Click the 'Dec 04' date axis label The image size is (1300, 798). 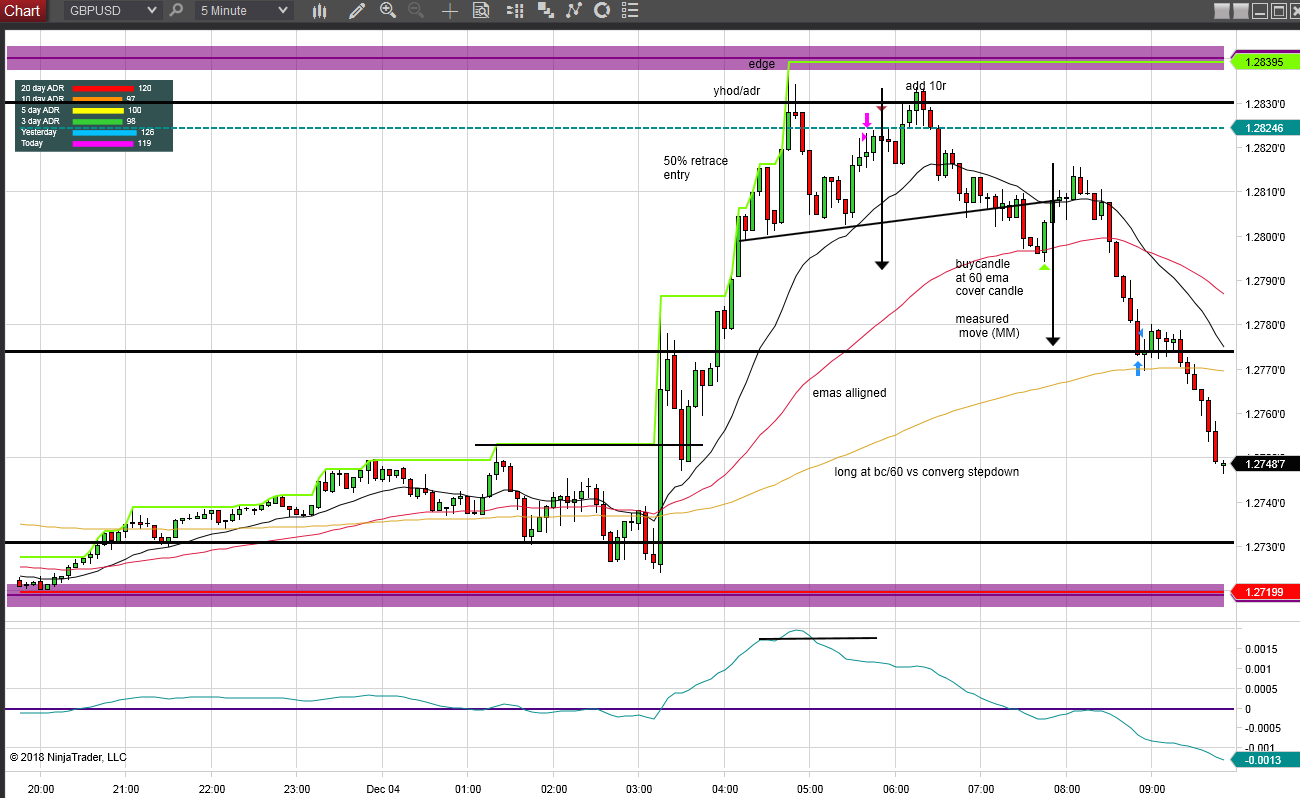click(383, 789)
